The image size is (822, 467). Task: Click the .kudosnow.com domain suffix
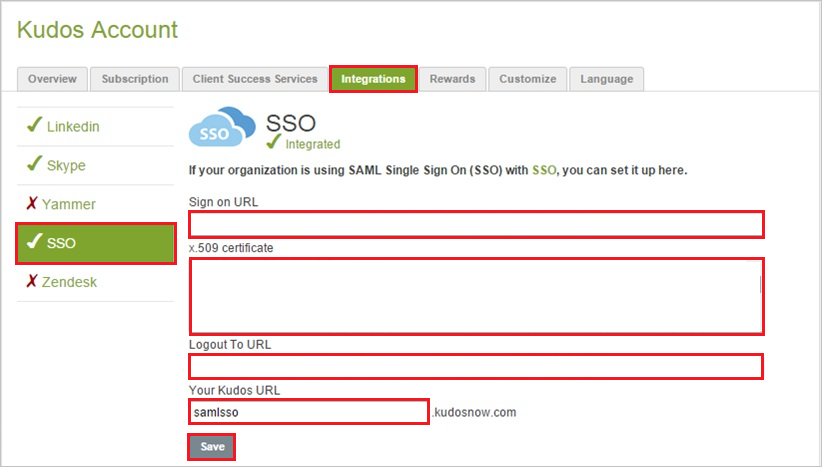pos(474,412)
